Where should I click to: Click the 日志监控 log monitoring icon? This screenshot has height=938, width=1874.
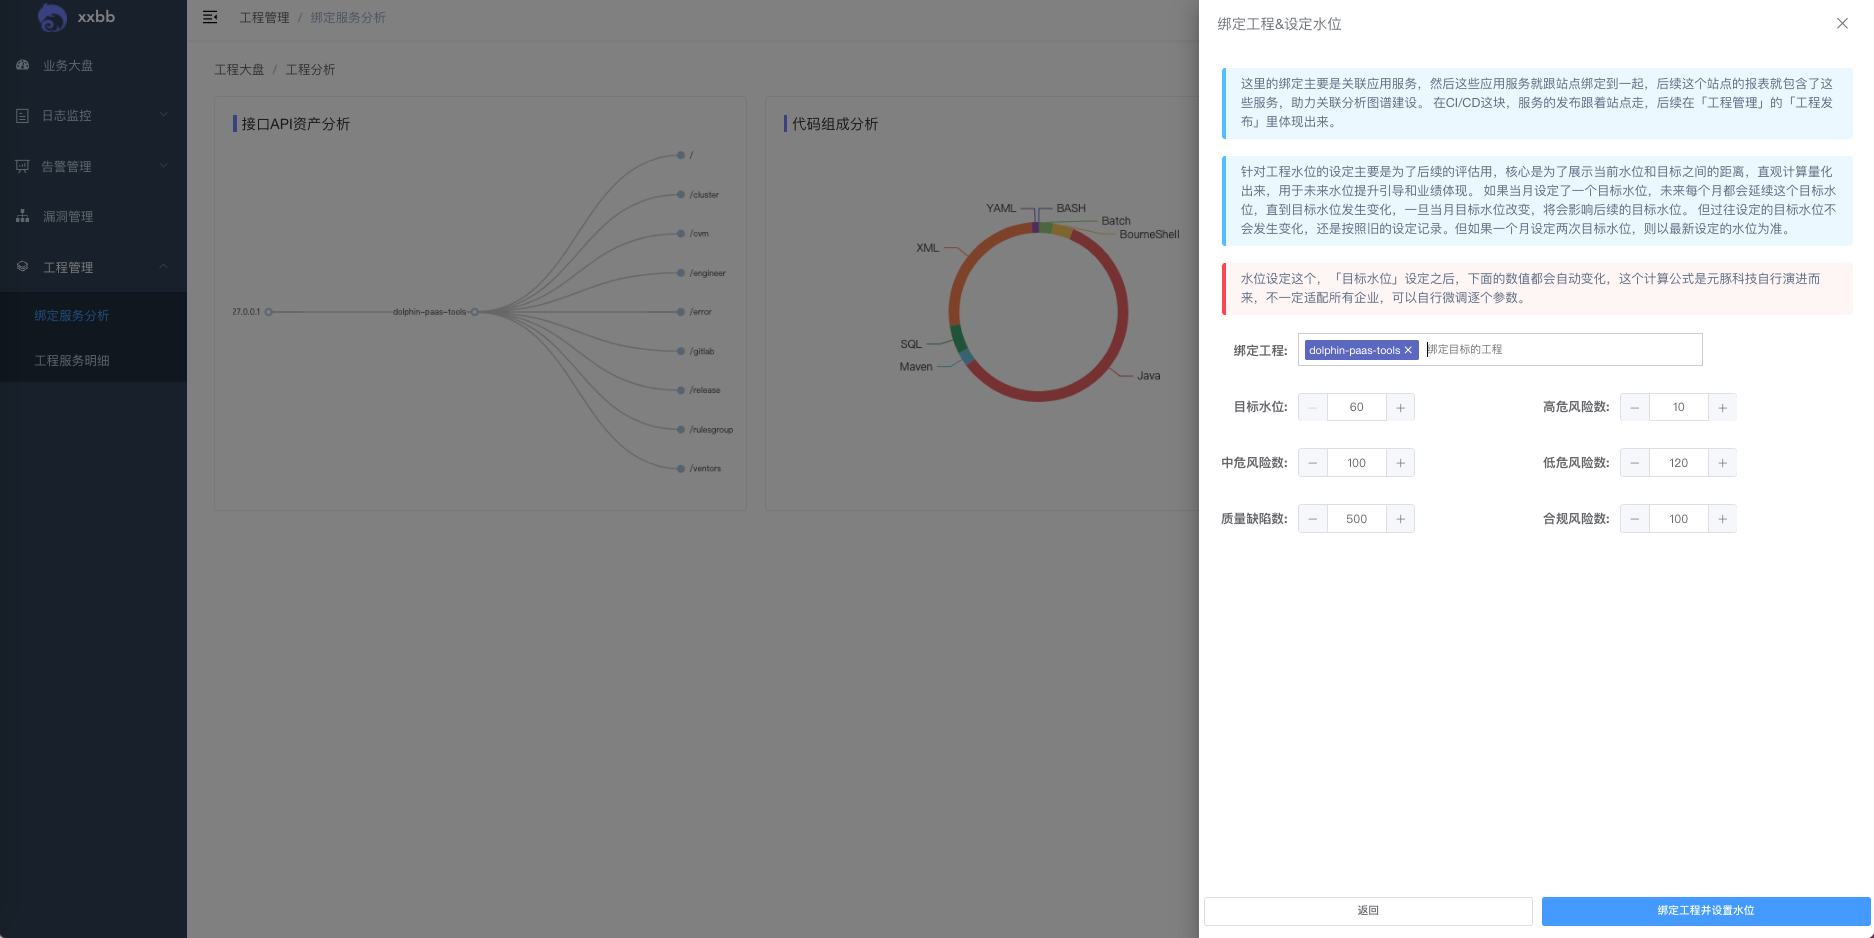pyautogui.click(x=22, y=115)
